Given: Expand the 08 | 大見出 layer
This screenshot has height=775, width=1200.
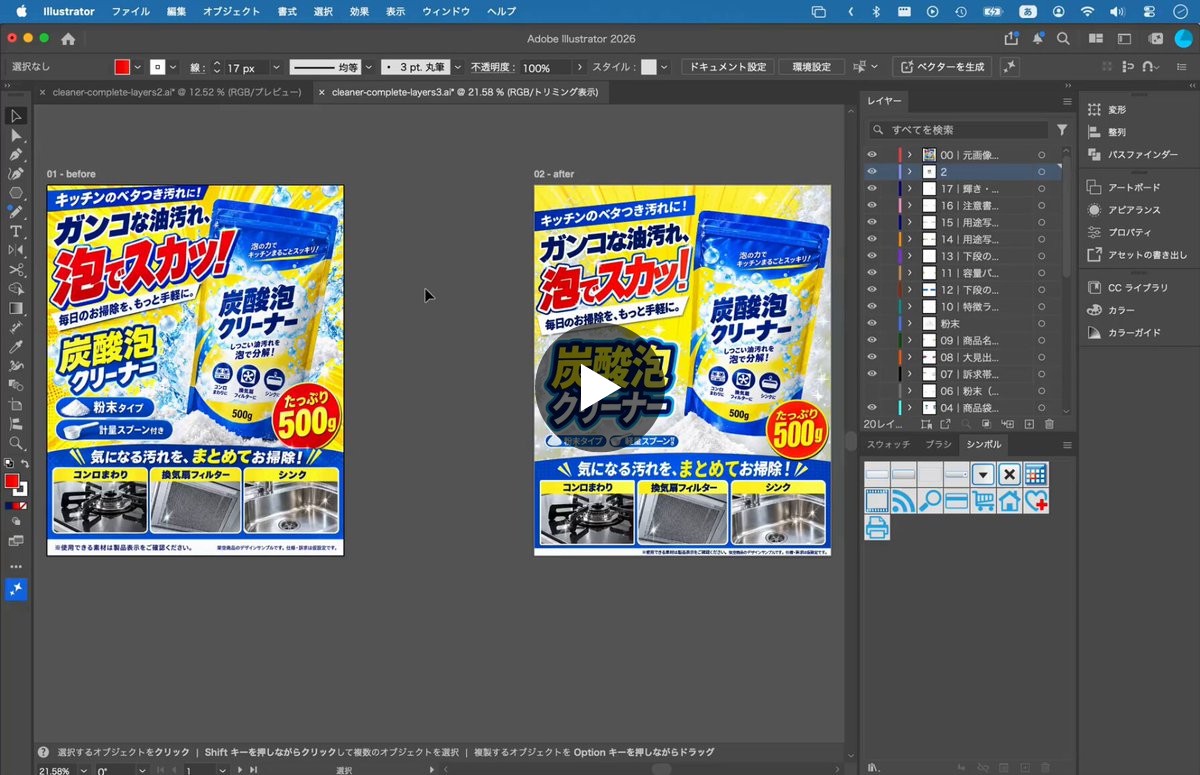Looking at the screenshot, I should point(909,357).
